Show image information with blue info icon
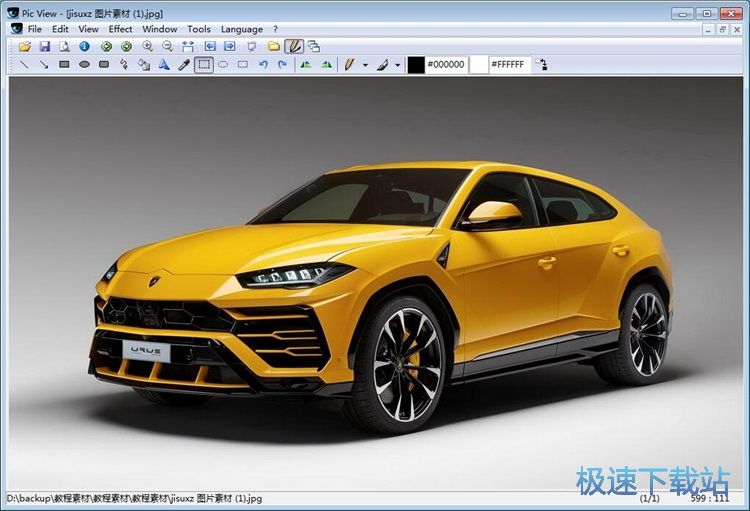 point(85,46)
